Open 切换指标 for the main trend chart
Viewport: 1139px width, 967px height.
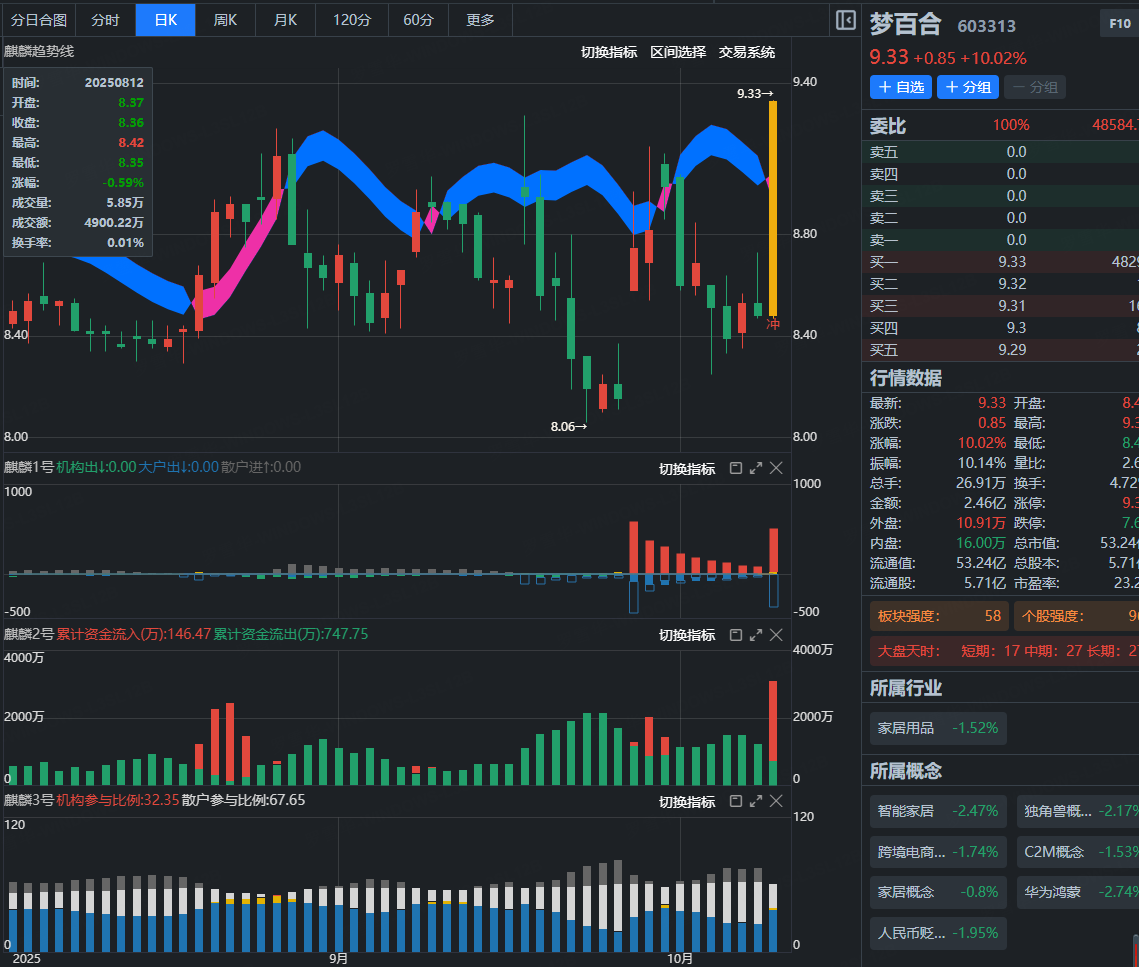tap(608, 52)
